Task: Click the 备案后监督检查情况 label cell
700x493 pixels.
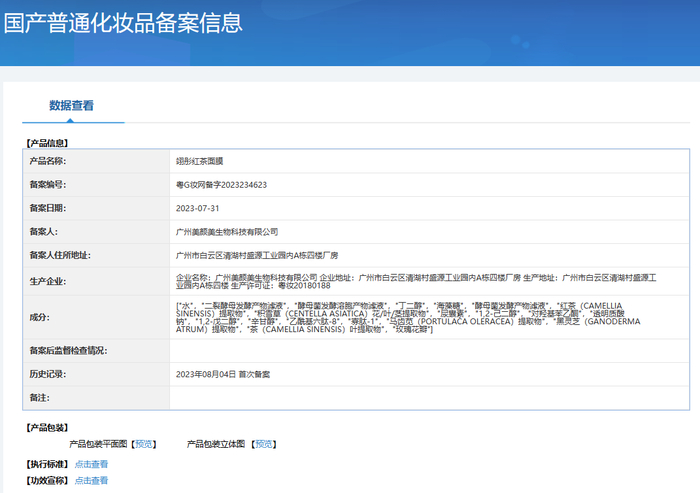Action: click(96, 351)
